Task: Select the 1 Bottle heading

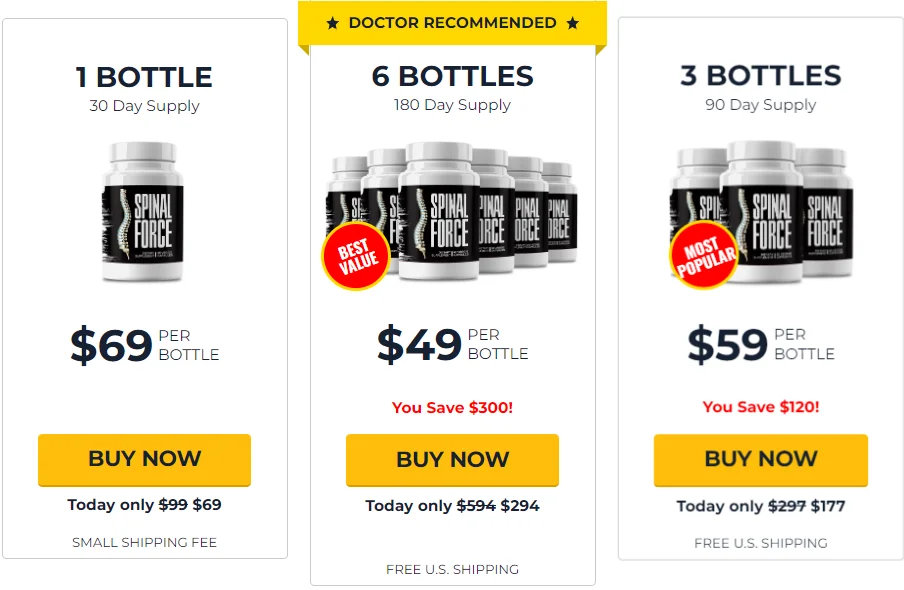Action: click(144, 77)
